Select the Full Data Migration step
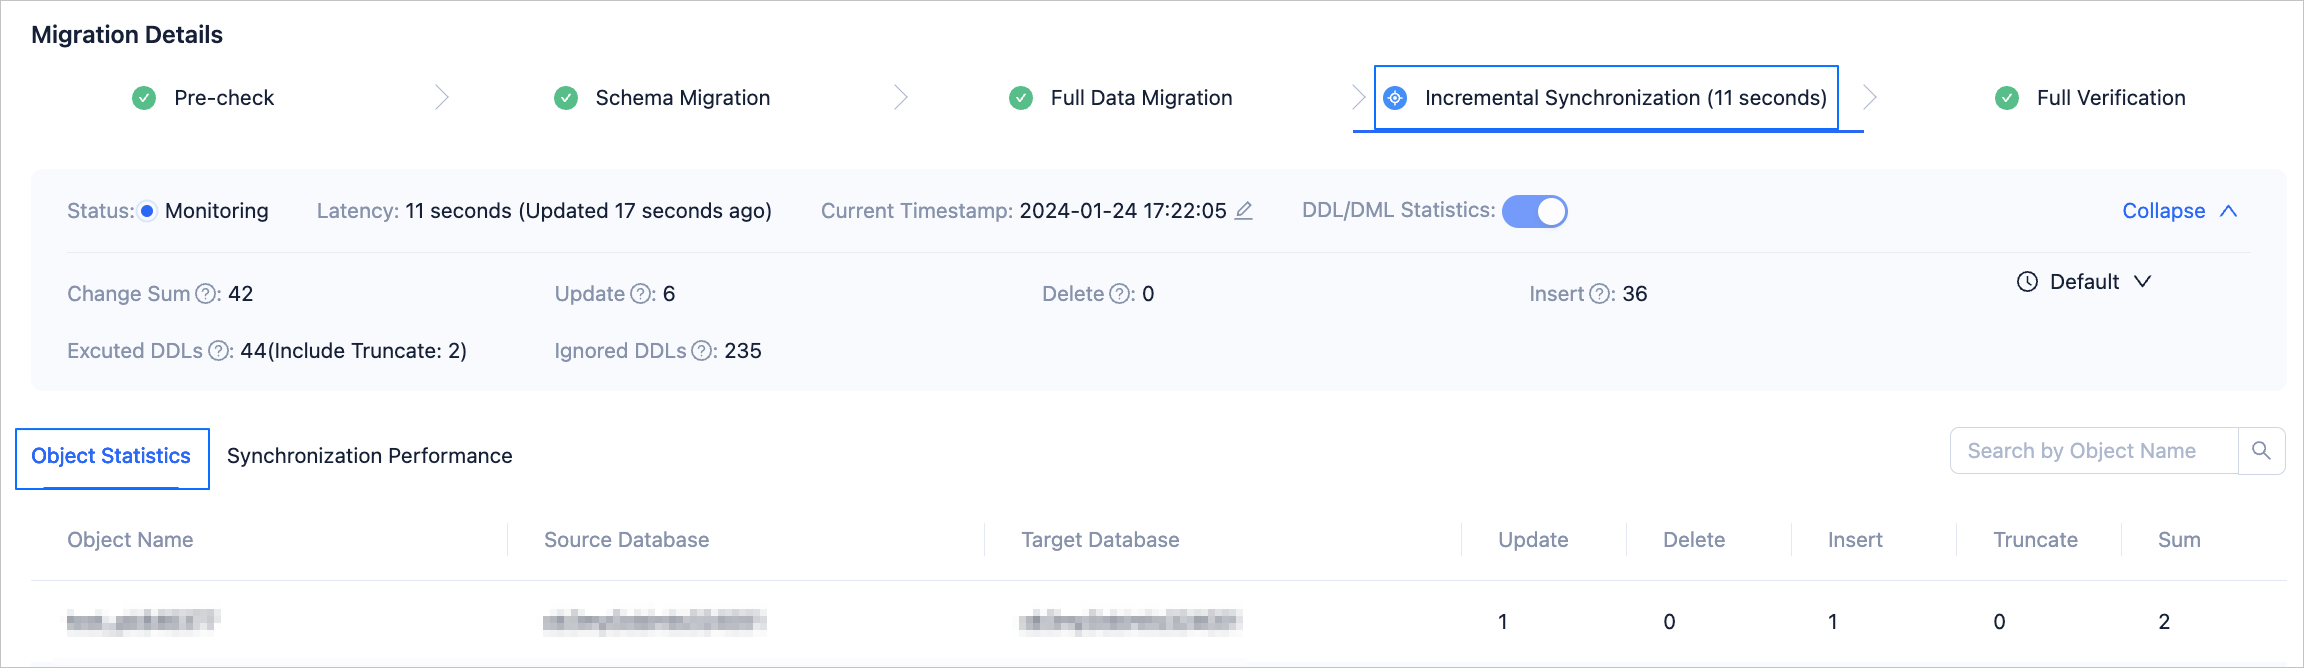2304x668 pixels. pos(1121,98)
